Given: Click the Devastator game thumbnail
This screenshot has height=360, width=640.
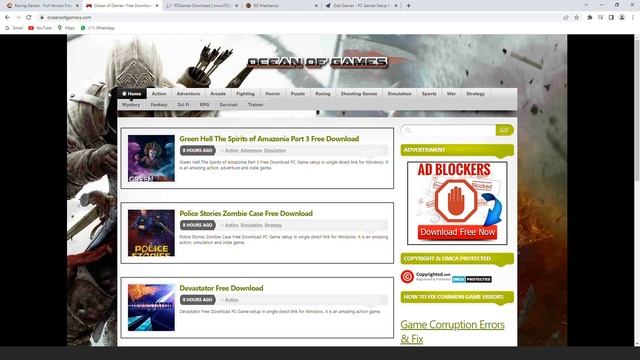Looking at the screenshot, I should point(151,308).
